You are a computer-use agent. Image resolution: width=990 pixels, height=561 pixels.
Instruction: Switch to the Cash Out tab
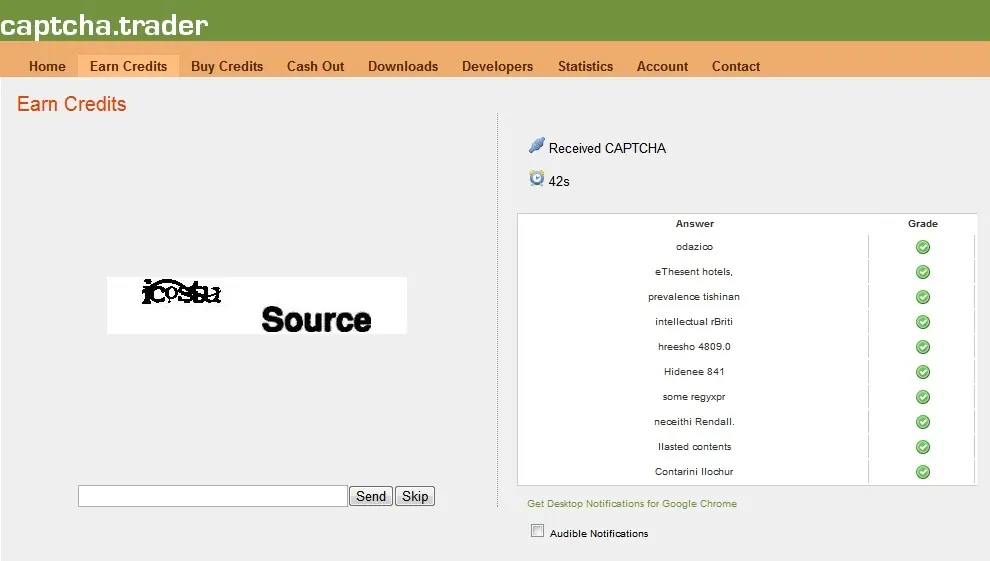pyautogui.click(x=315, y=66)
